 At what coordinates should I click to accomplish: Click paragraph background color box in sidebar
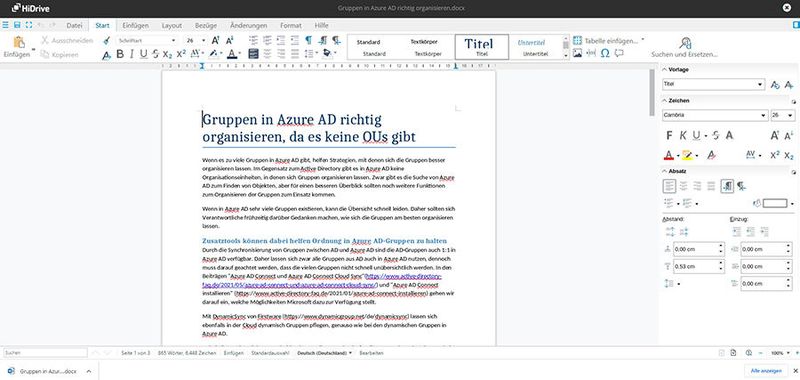click(775, 203)
